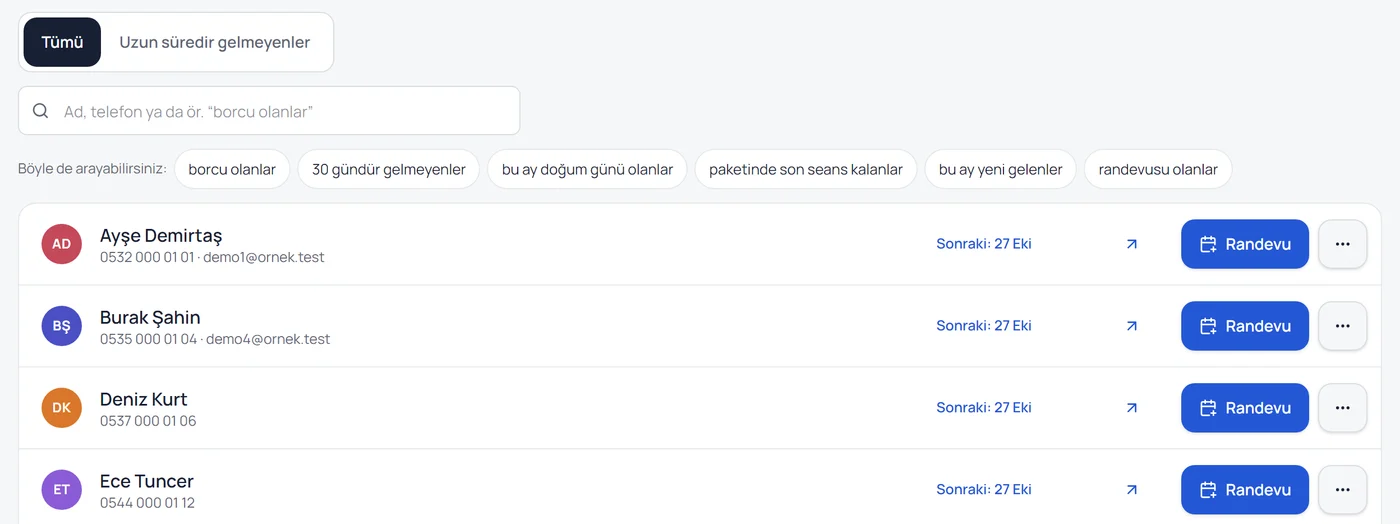
Task: Open Deniz Kurt customer name
Action: pos(144,399)
